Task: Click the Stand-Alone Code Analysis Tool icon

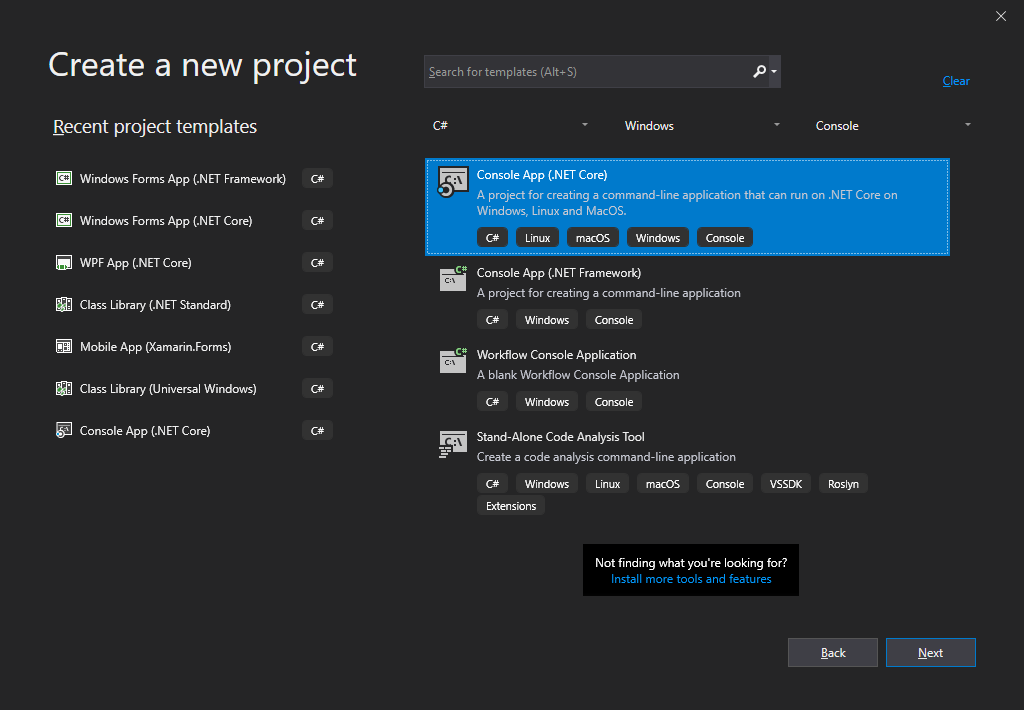Action: click(453, 443)
